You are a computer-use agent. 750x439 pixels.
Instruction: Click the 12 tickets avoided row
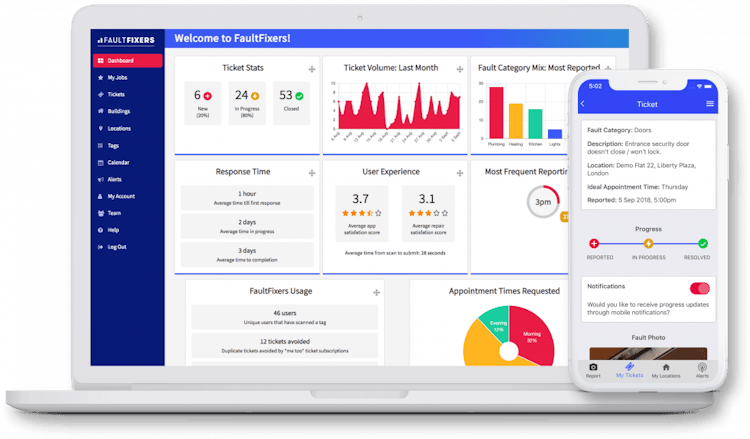pyautogui.click(x=285, y=346)
